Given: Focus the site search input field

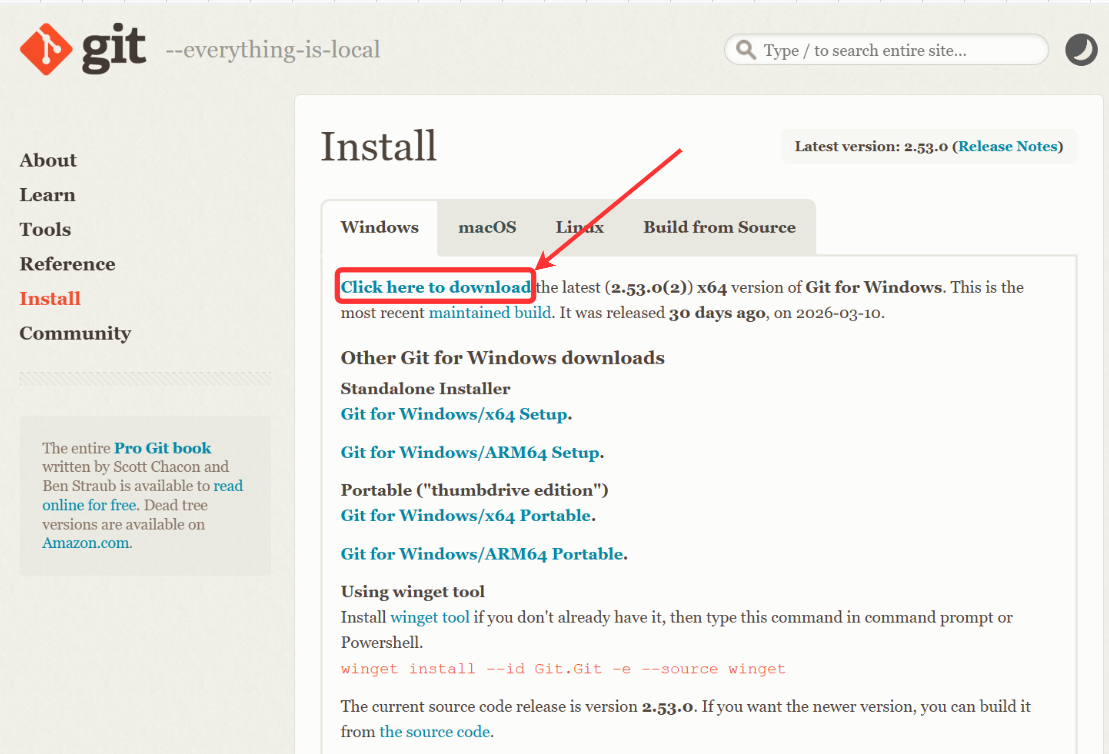Looking at the screenshot, I should click(x=886, y=50).
